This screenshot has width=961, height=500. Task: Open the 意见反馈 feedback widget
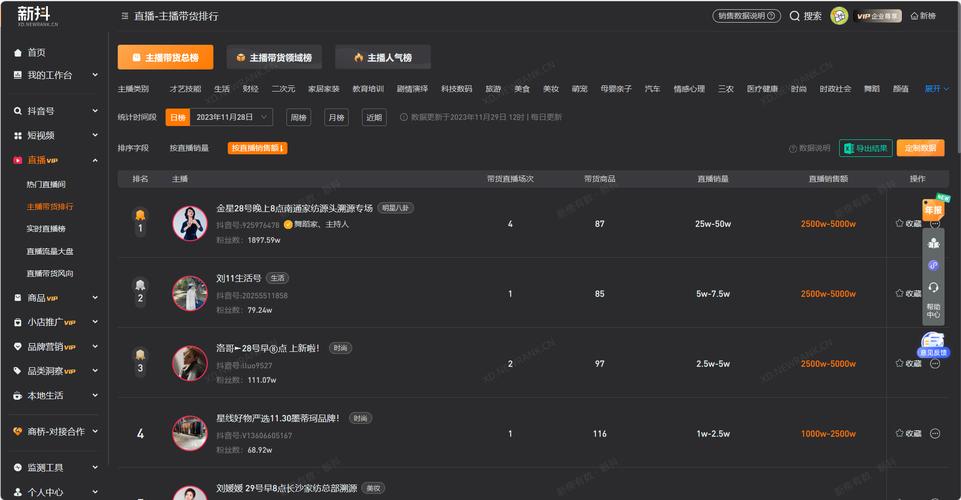tap(933, 344)
